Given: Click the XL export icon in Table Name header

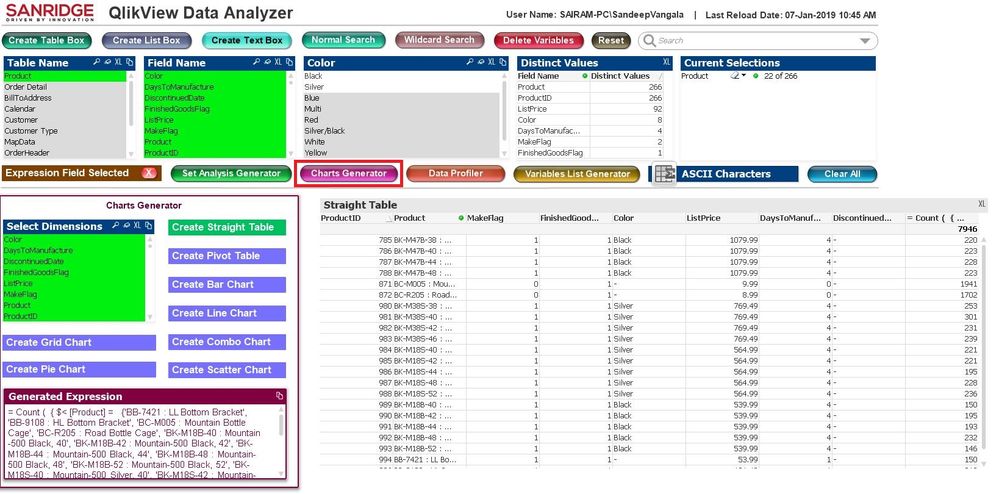Looking at the screenshot, I should coord(119,62).
